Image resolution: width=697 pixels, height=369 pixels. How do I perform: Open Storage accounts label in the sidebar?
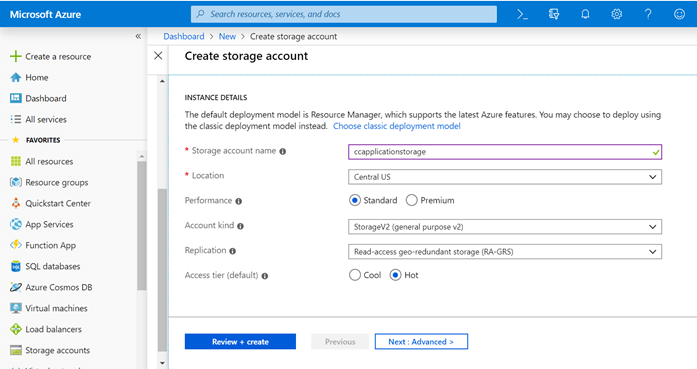click(57, 350)
